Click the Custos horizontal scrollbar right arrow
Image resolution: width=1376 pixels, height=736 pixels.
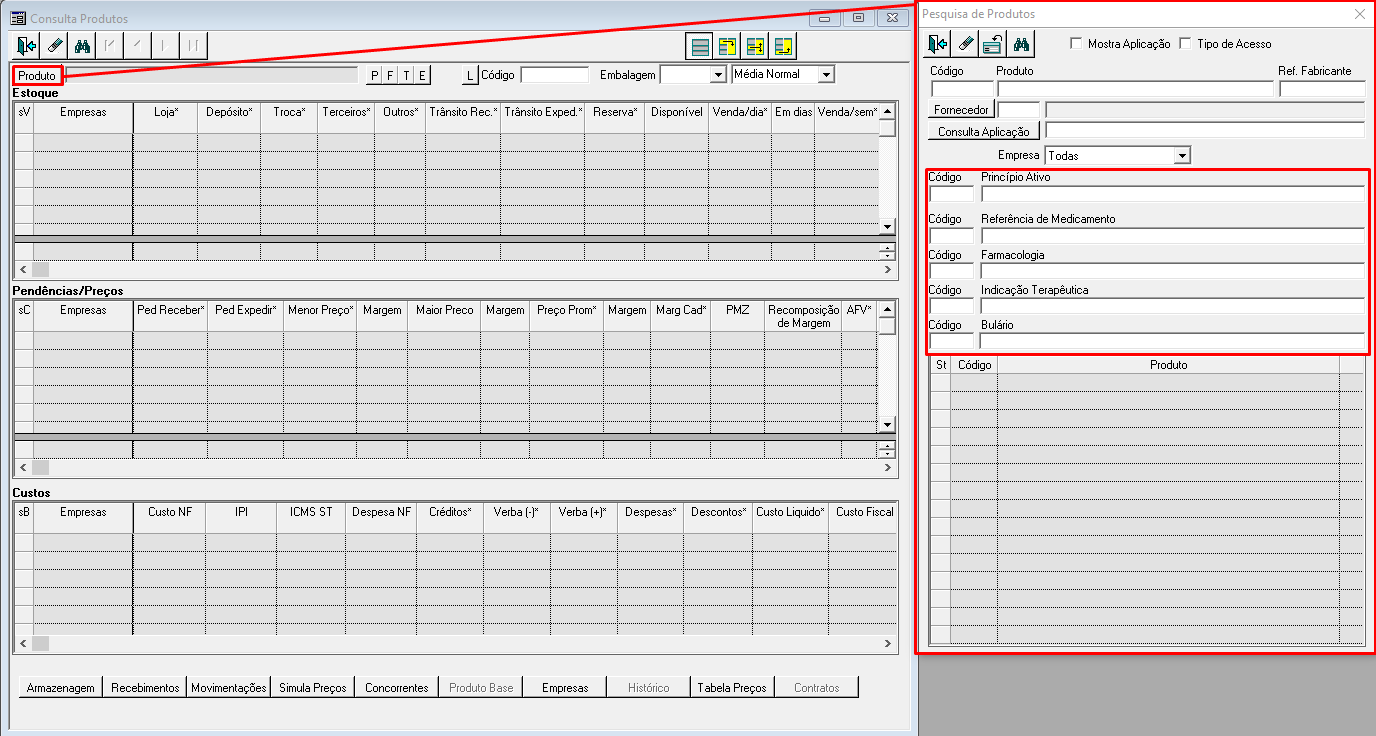pos(887,643)
